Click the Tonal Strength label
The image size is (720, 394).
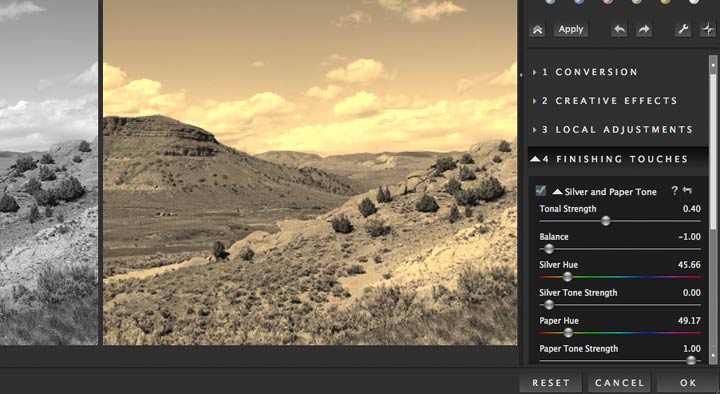tap(568, 209)
